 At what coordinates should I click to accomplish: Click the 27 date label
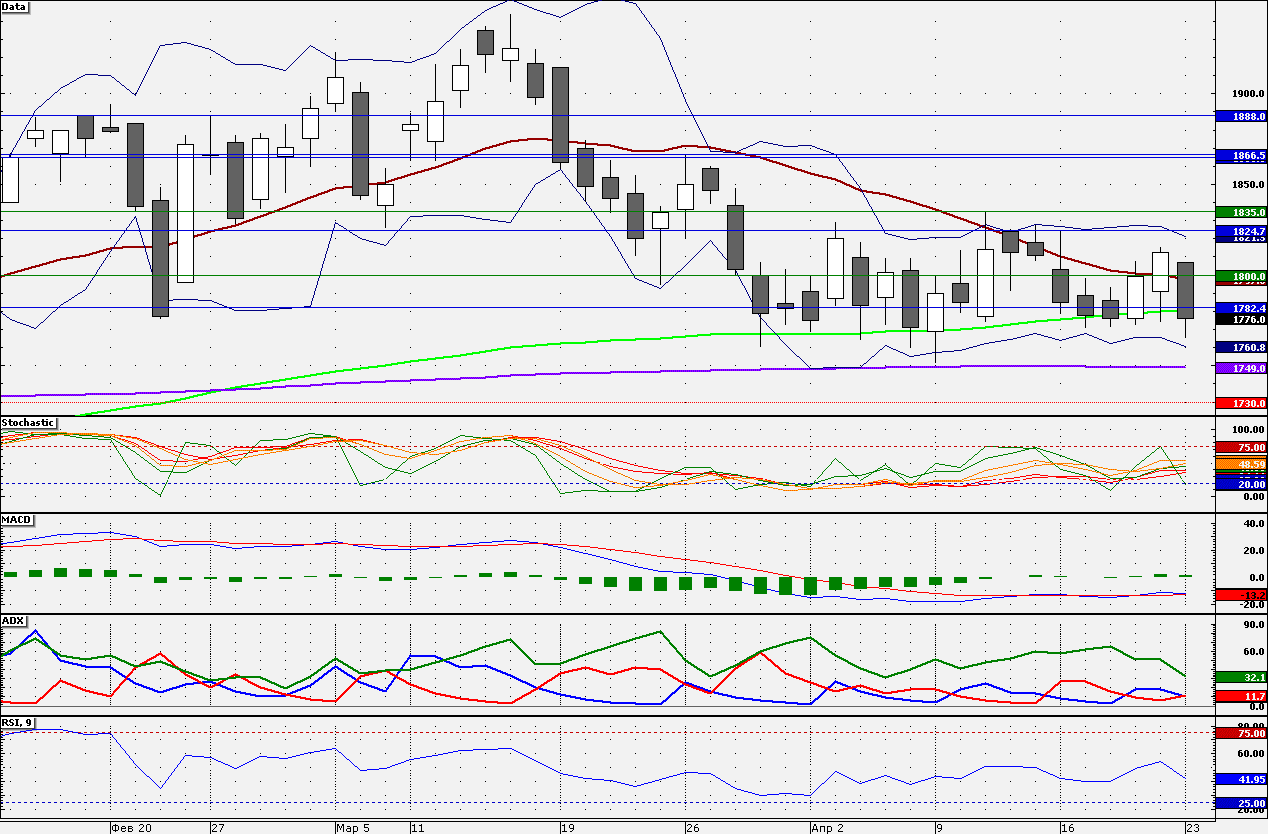[217, 828]
